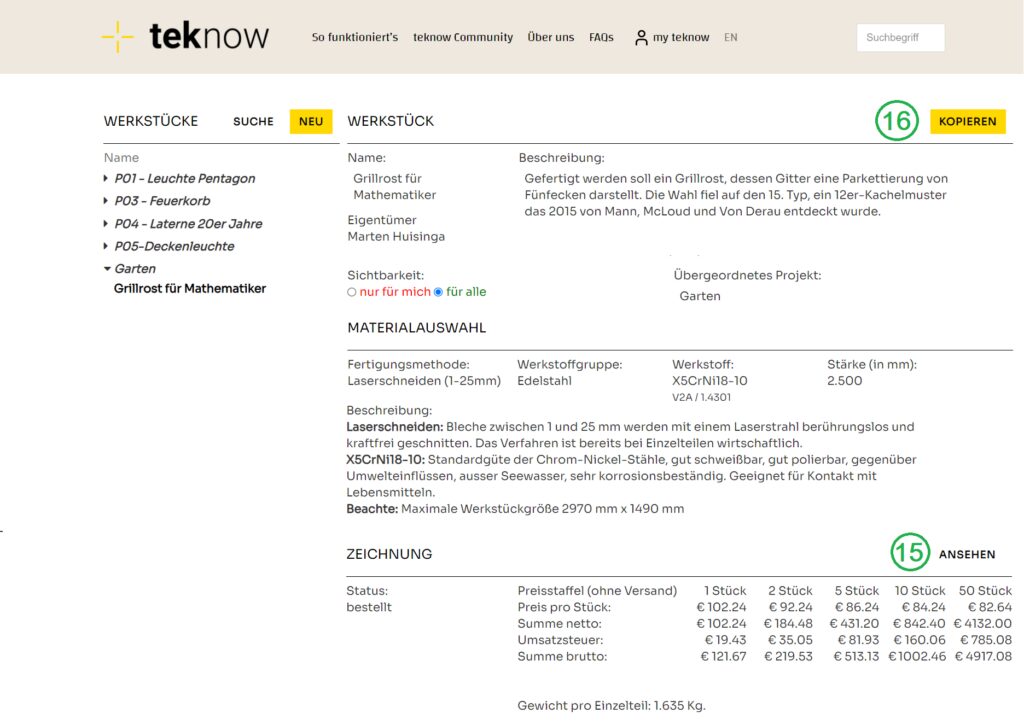This screenshot has width=1024, height=725.
Task: Open teknow Community menu item
Action: (x=462, y=37)
